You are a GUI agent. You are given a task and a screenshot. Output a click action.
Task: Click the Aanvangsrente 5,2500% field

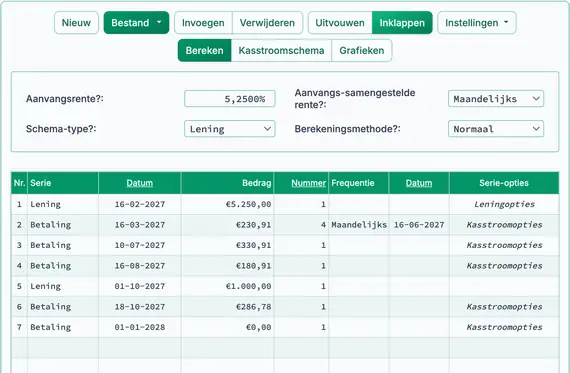point(230,99)
